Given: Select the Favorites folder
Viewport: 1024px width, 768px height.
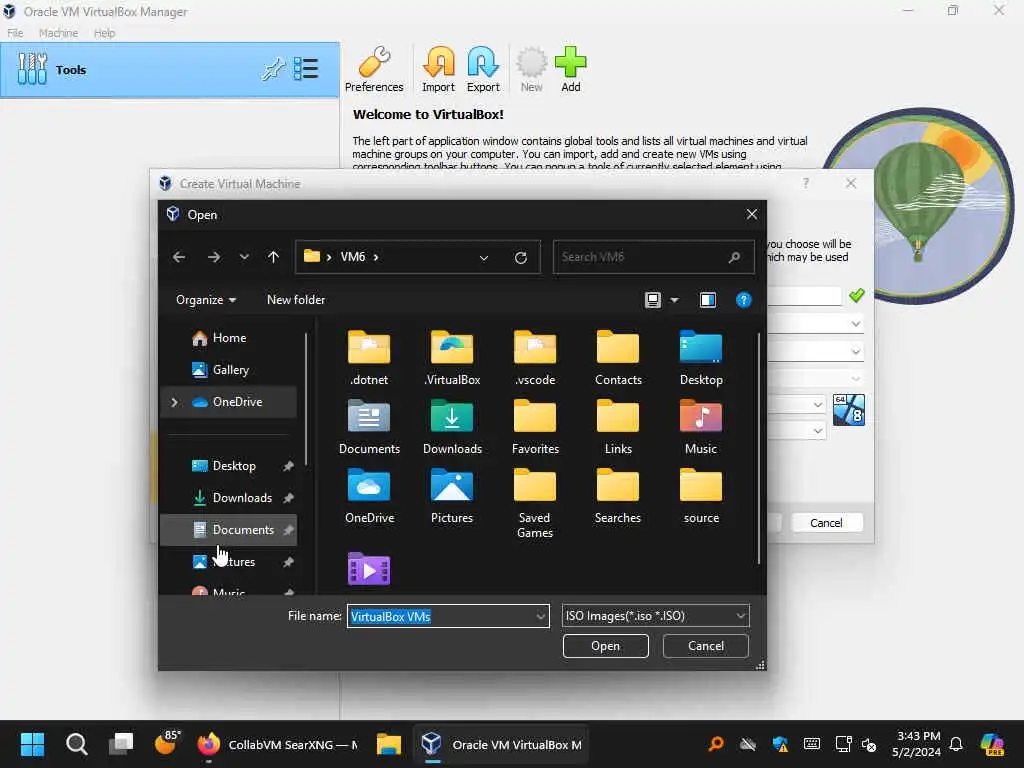Looking at the screenshot, I should pos(535,426).
